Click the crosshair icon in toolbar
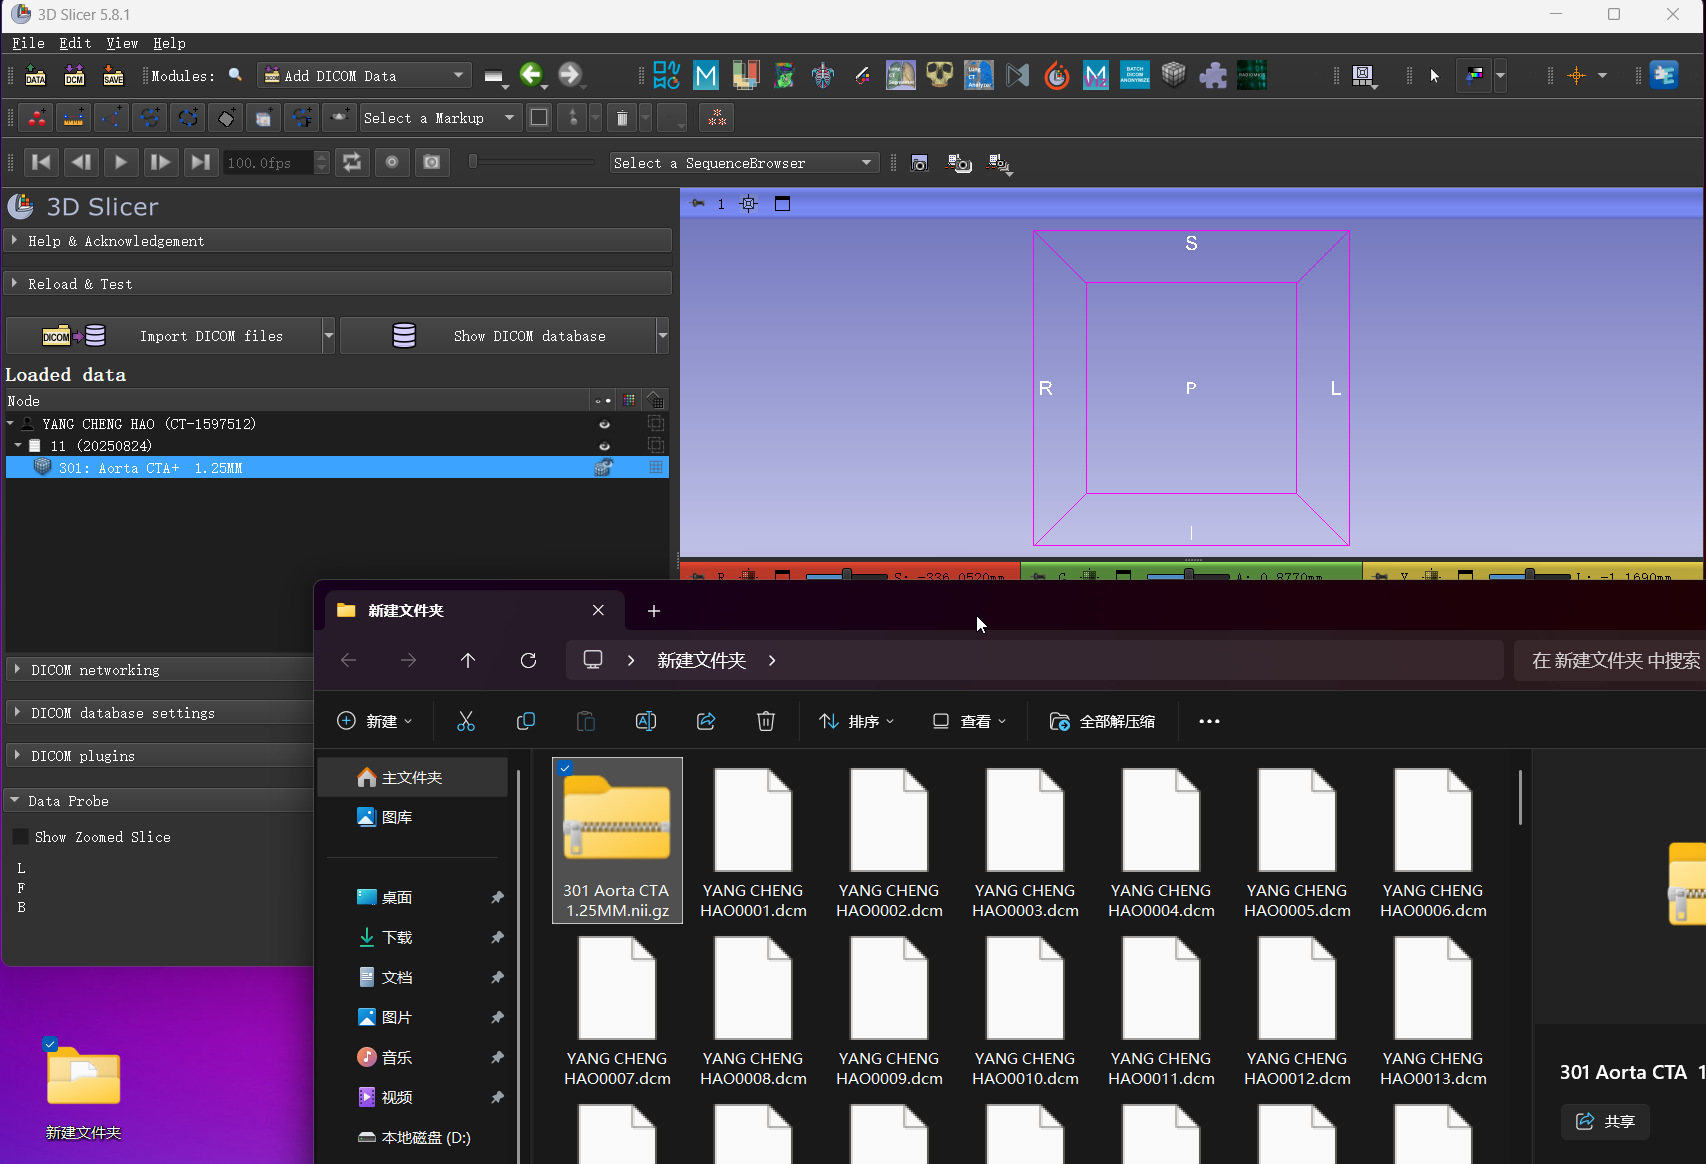Screen dimensions: 1706x1164 pyautogui.click(x=1576, y=75)
